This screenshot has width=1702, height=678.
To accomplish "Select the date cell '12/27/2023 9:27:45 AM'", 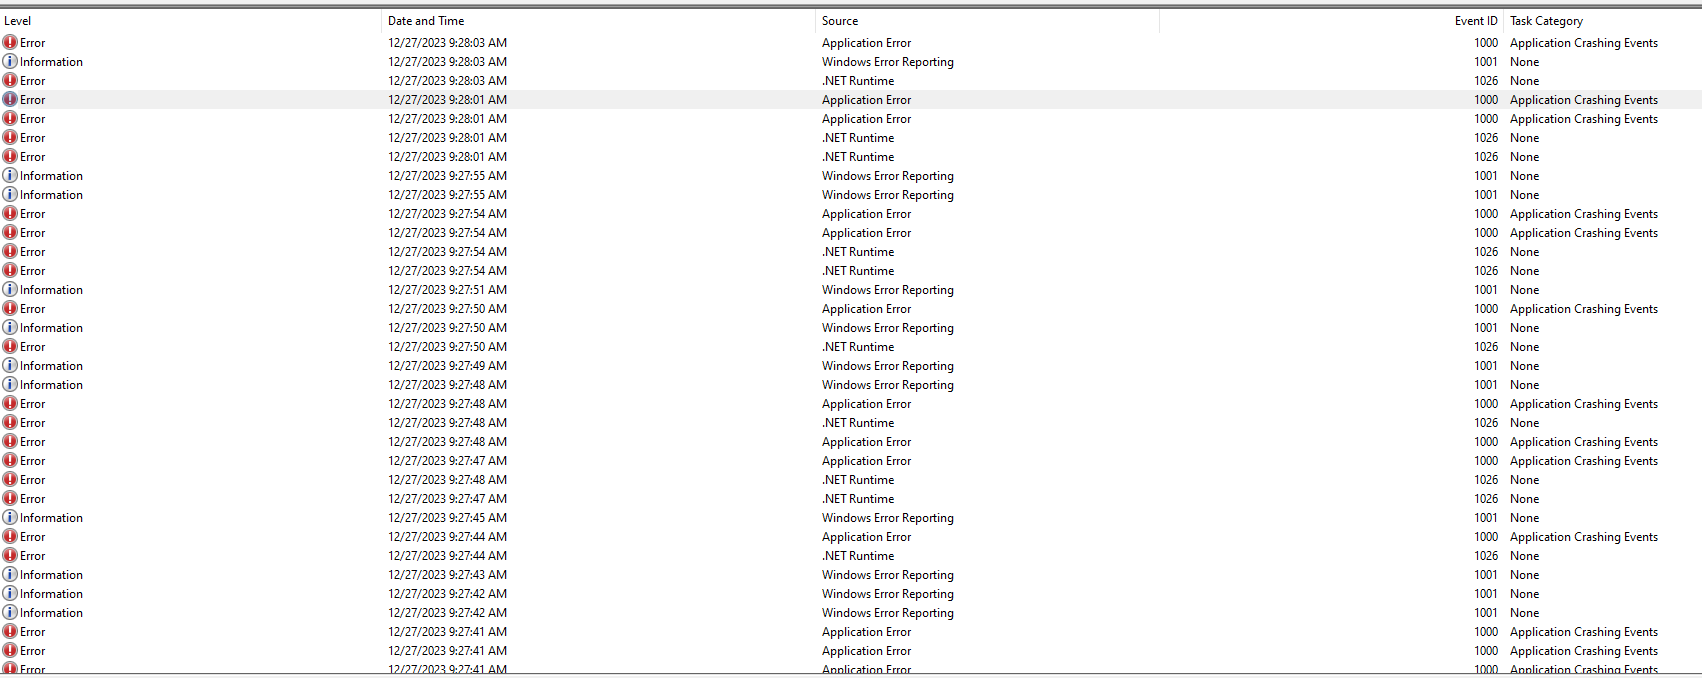I will tap(447, 518).
